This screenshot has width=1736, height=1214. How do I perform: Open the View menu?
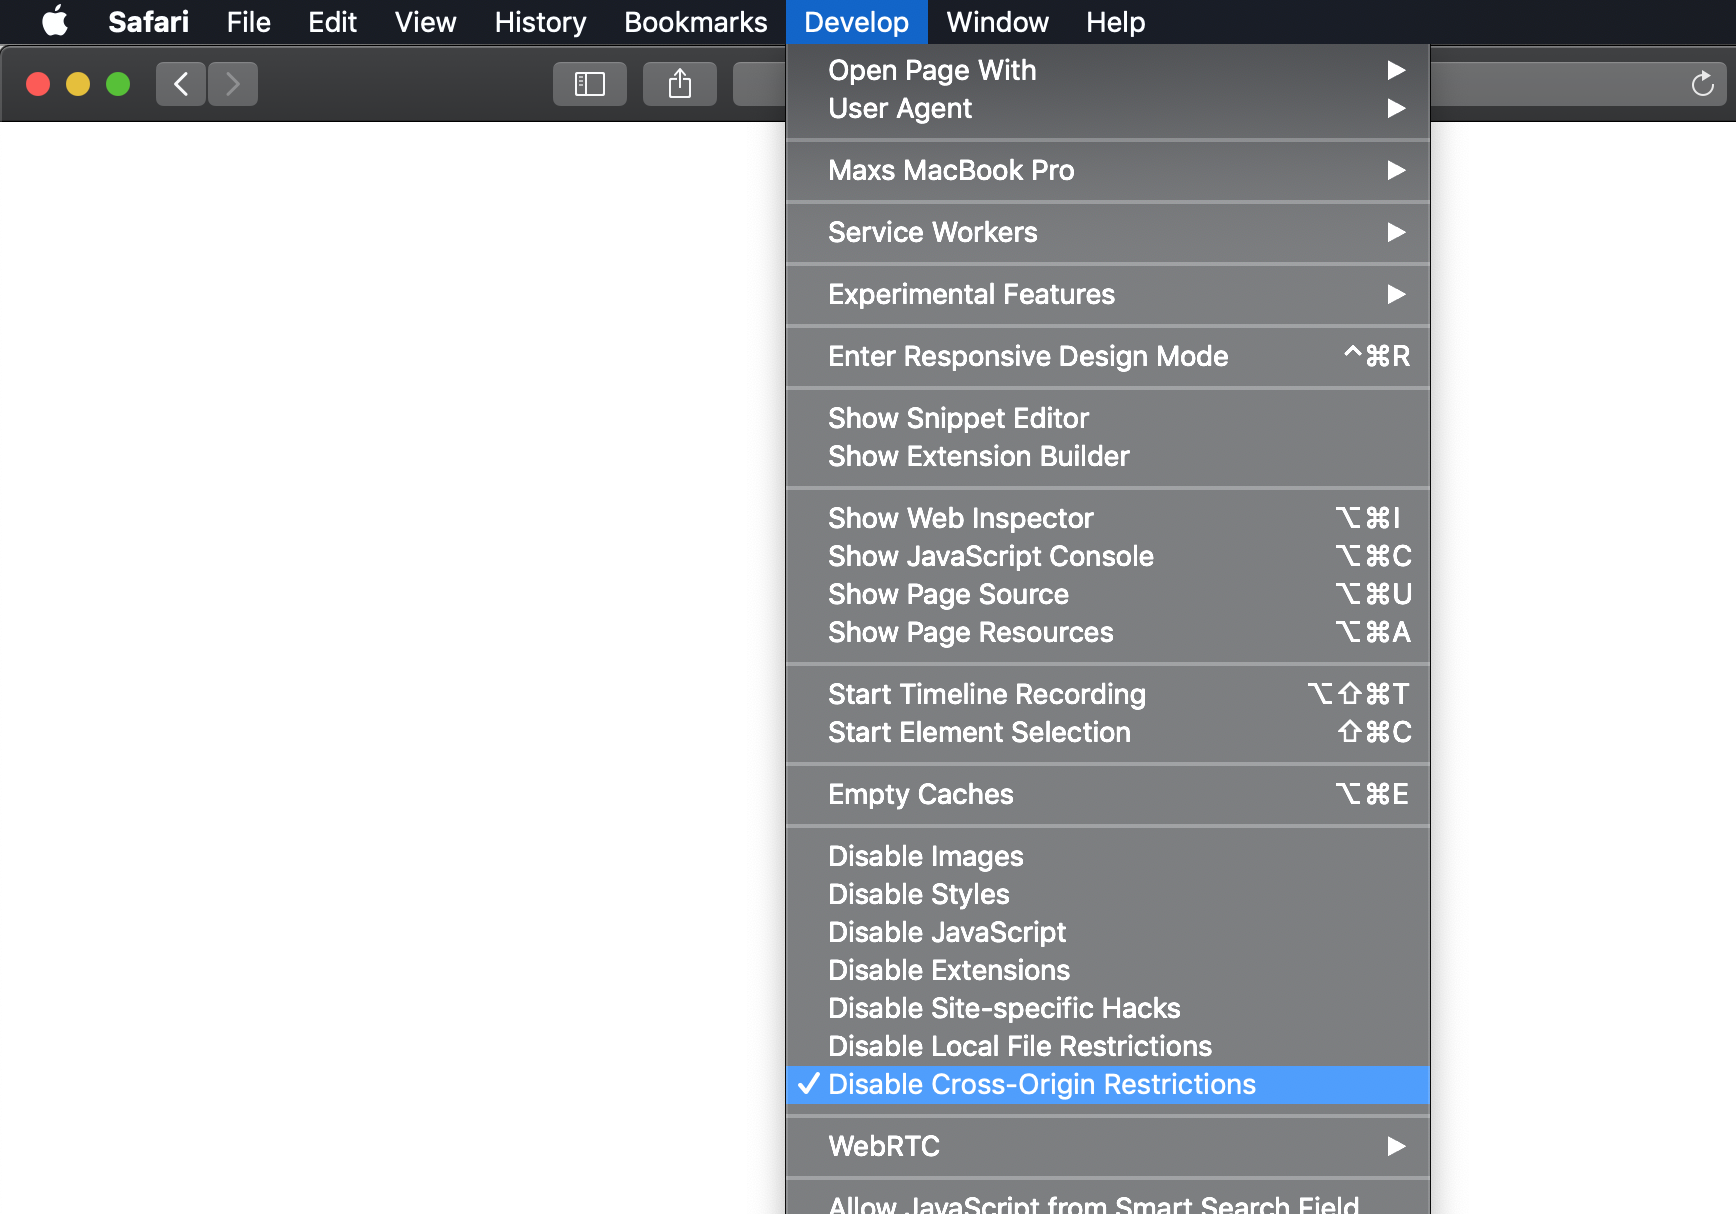pos(425,21)
